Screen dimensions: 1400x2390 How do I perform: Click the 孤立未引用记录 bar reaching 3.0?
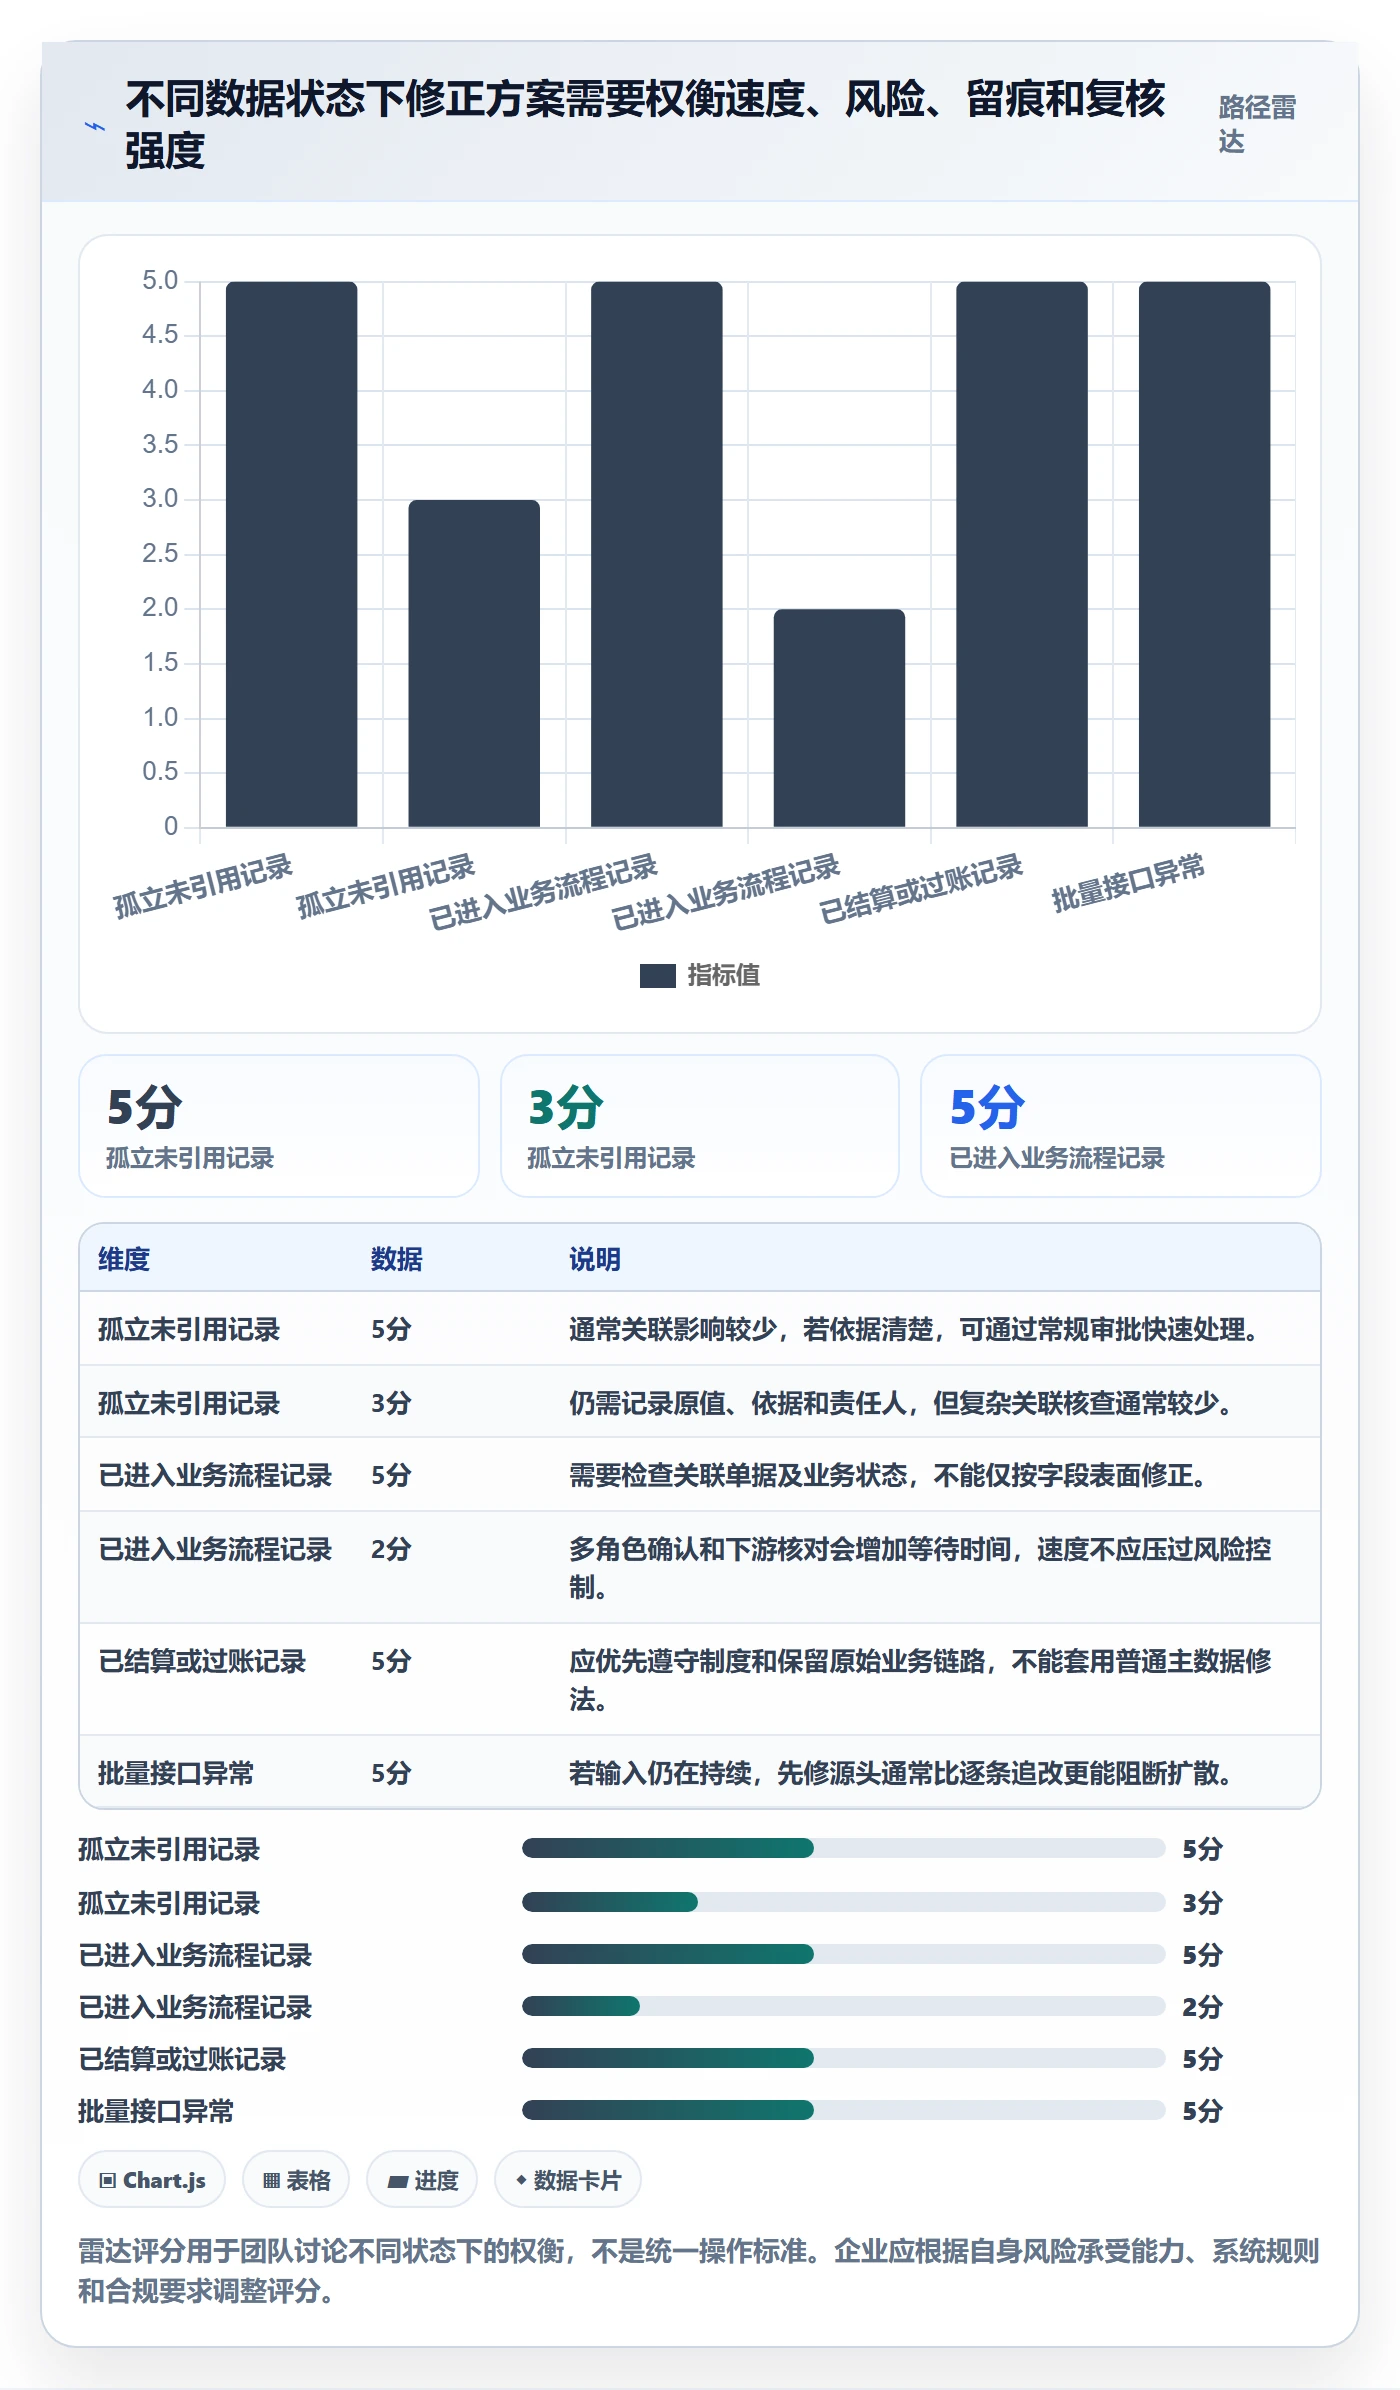pyautogui.click(x=474, y=663)
